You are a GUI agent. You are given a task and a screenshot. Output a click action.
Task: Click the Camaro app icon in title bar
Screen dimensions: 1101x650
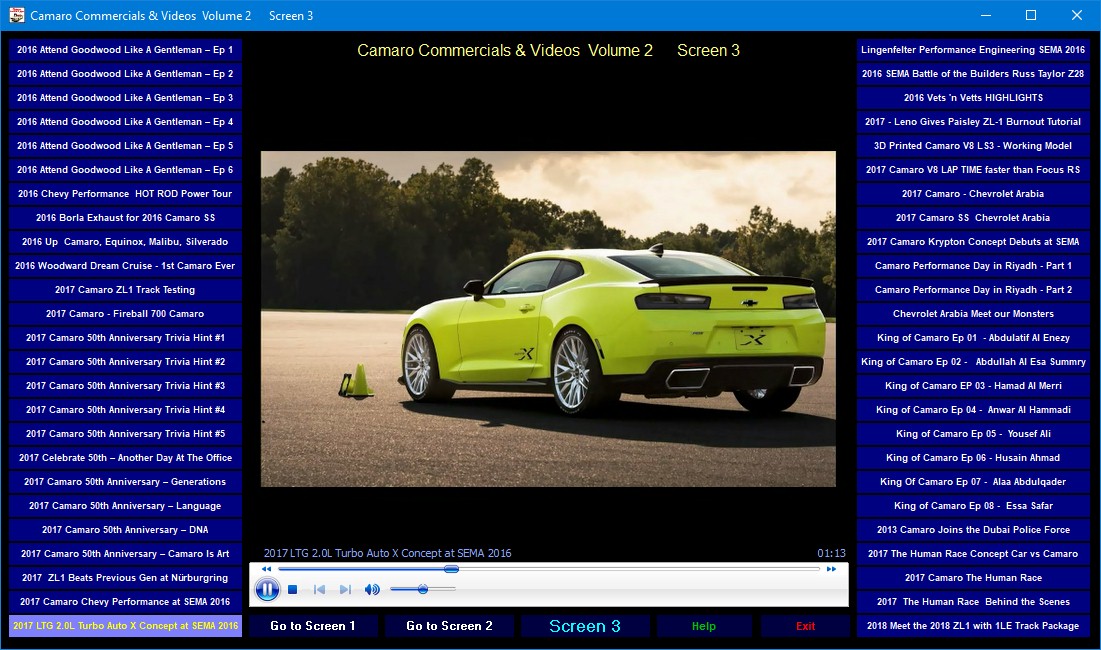pyautogui.click(x=16, y=15)
